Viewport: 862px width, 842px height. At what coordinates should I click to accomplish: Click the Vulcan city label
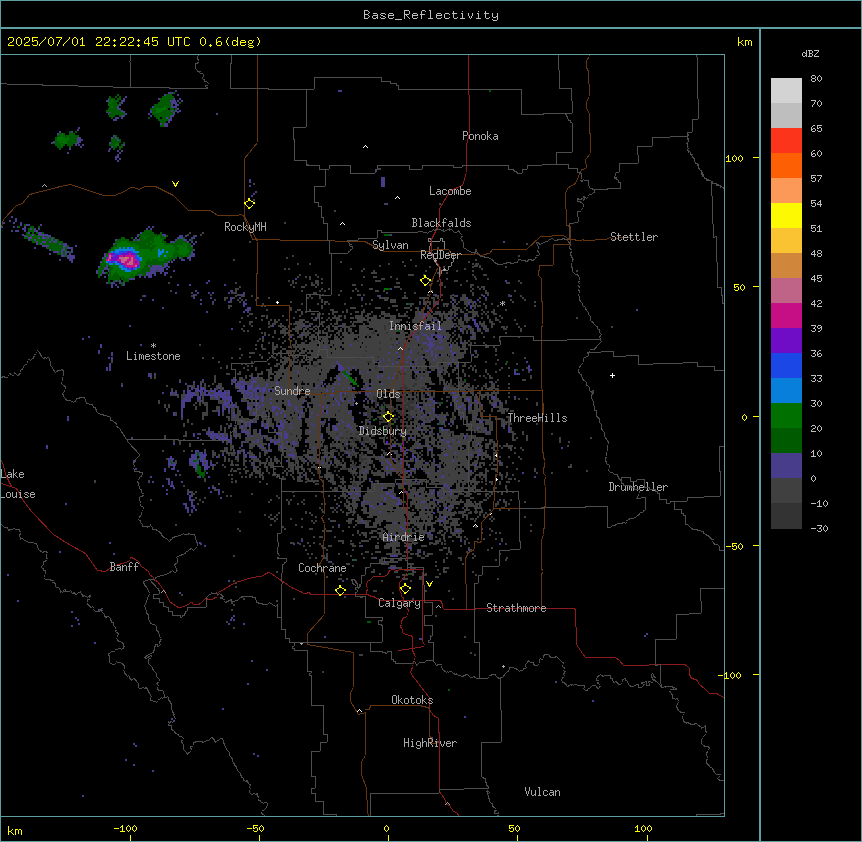tap(543, 792)
